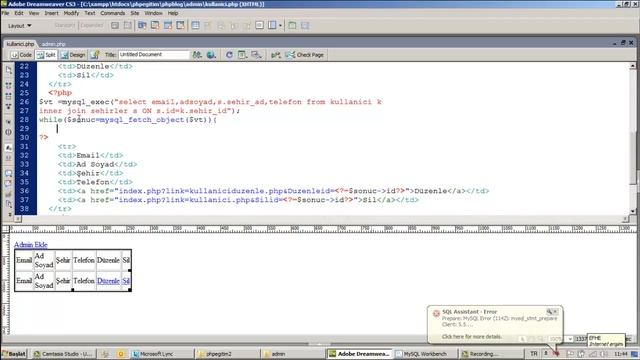Click the wrench icon in SQL Assistant popup

tap(549, 311)
